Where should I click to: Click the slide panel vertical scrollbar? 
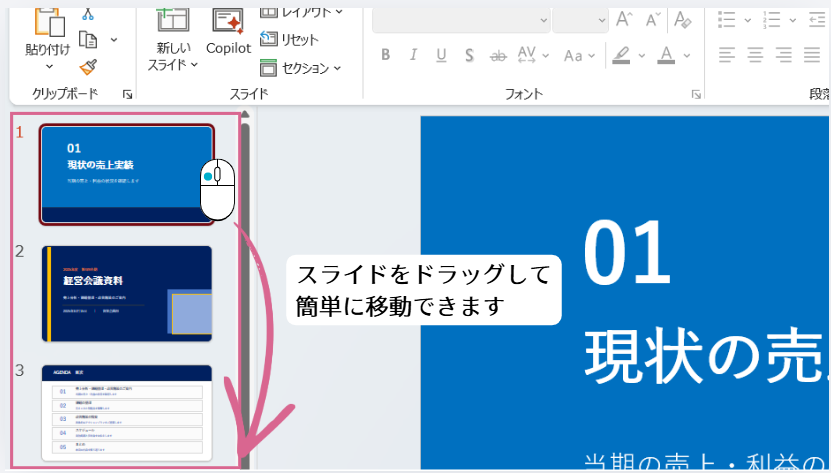click(x=245, y=294)
